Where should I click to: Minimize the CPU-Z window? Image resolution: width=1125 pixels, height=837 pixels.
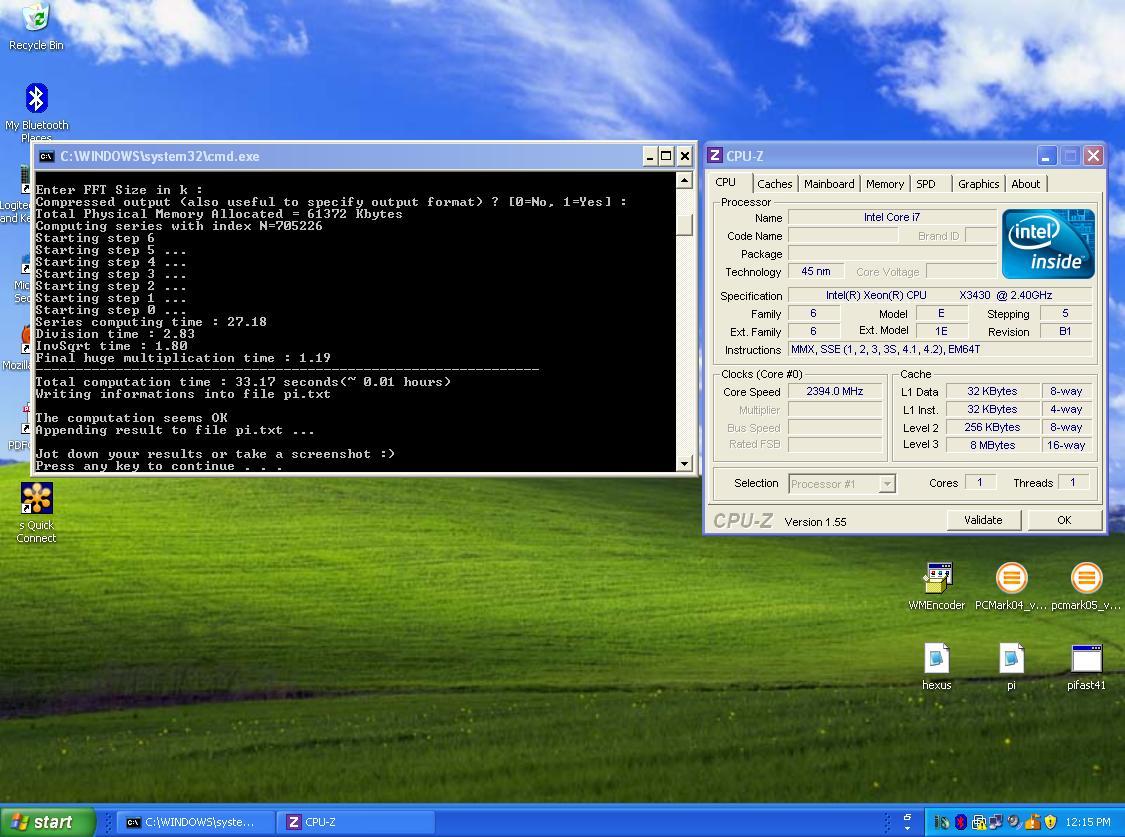(1046, 156)
